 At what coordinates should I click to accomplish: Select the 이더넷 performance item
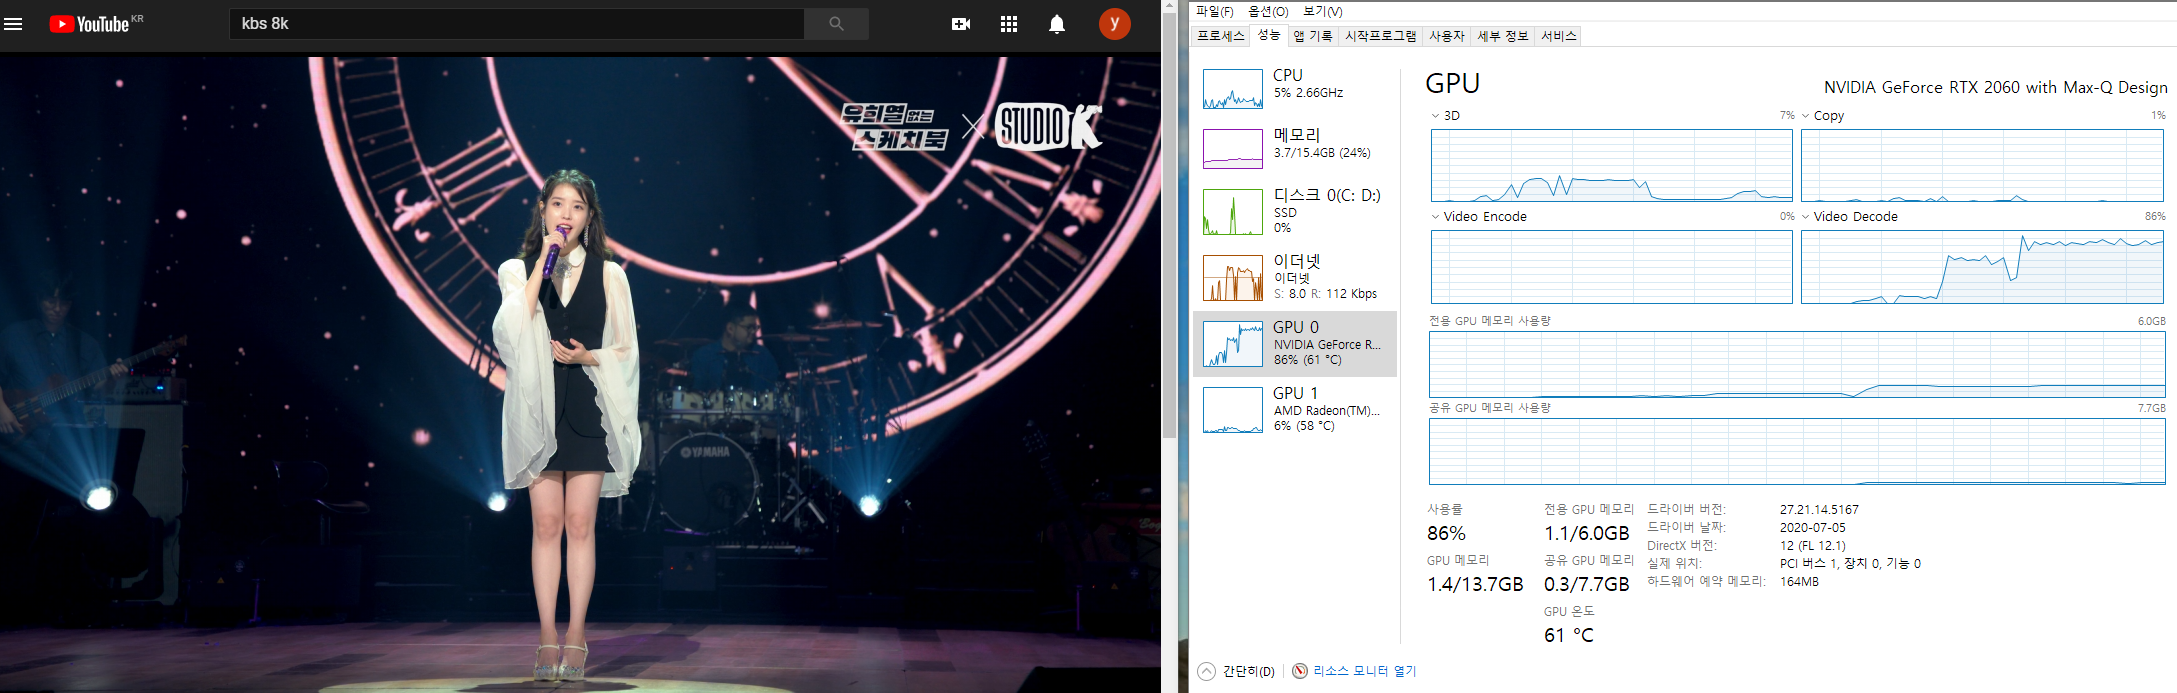1295,277
